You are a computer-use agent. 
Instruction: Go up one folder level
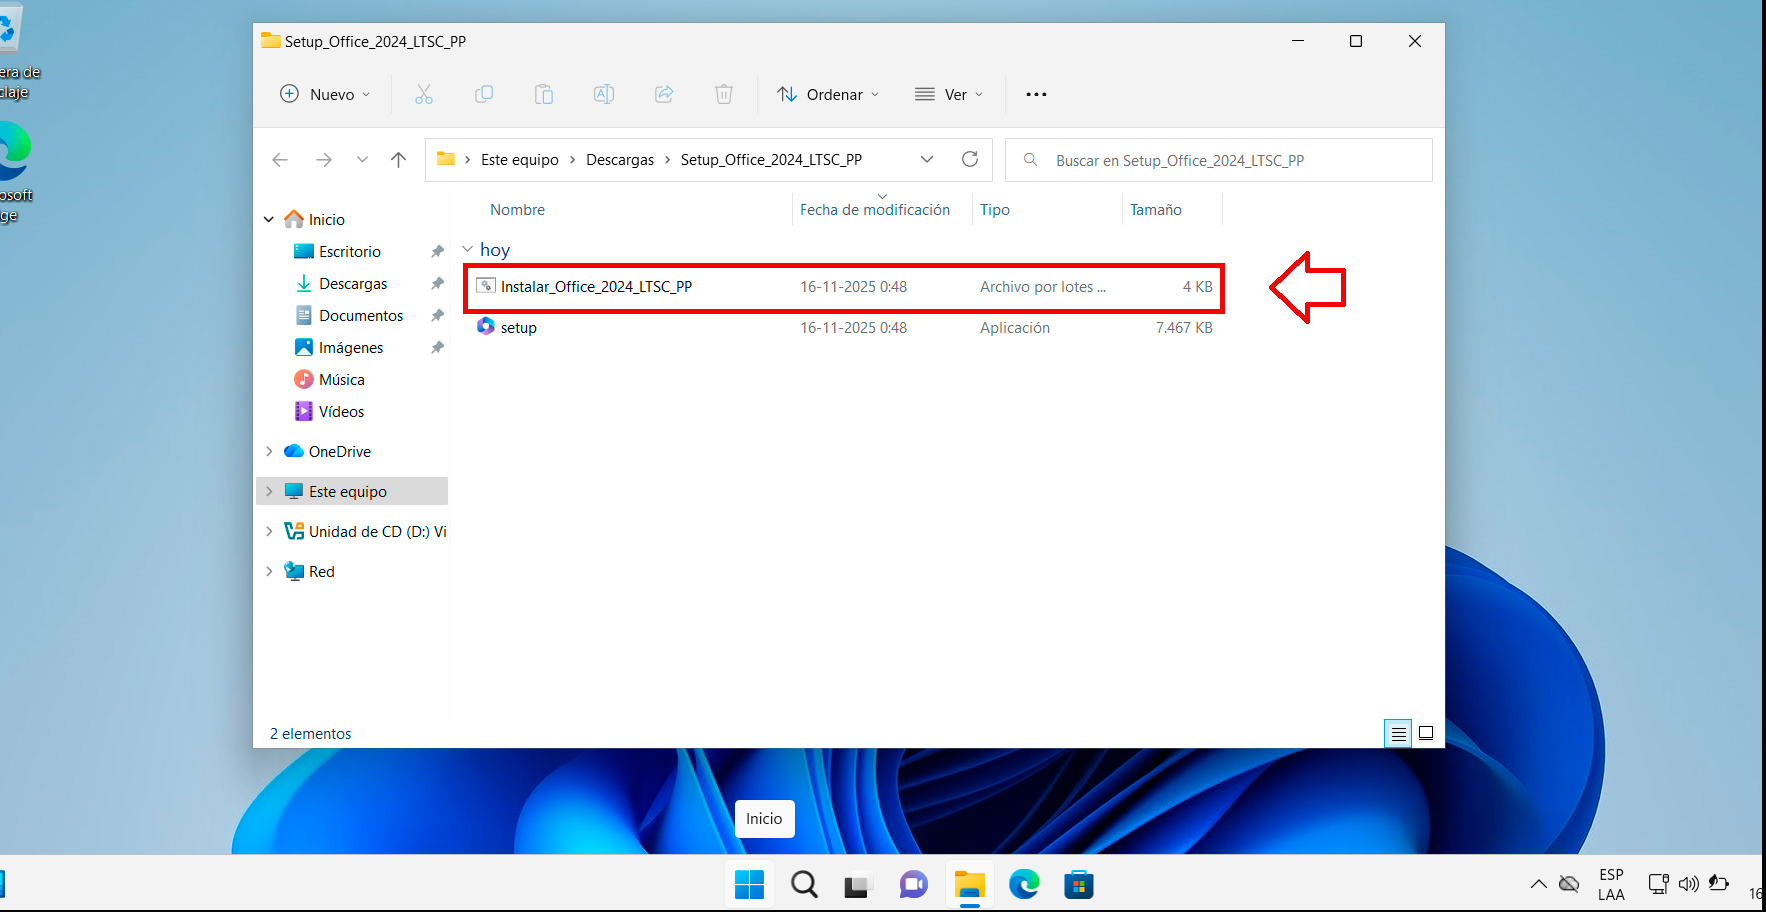[x=398, y=160]
